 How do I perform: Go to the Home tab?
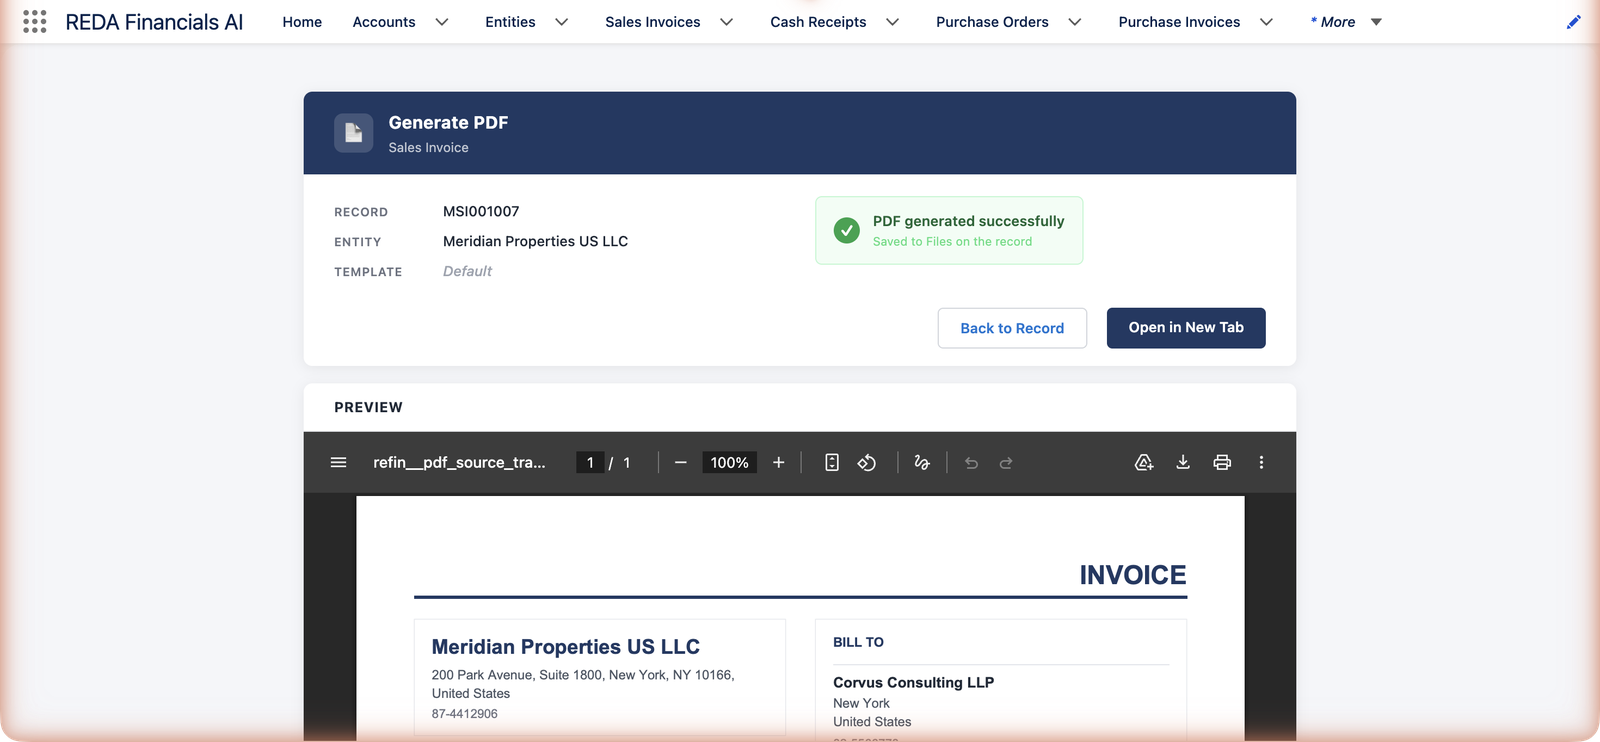[302, 22]
